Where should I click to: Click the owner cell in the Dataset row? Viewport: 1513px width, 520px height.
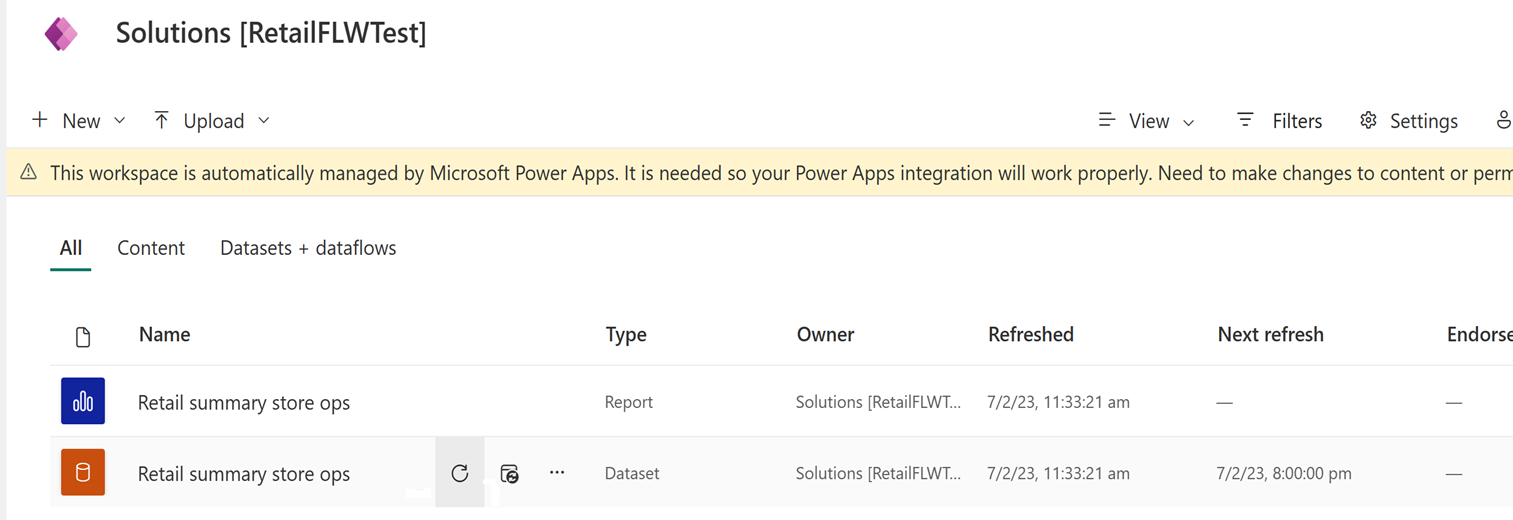click(x=878, y=473)
